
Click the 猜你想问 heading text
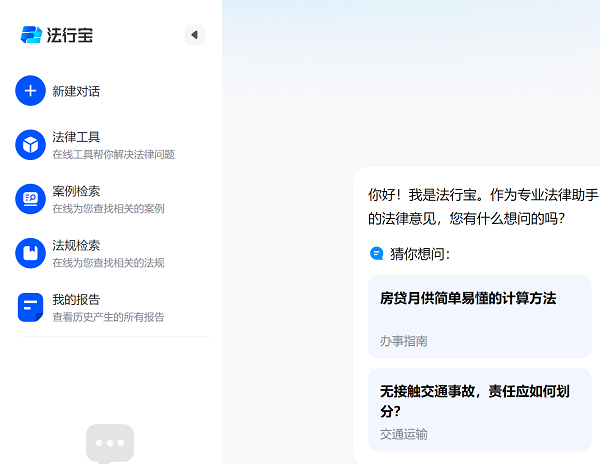(x=420, y=254)
